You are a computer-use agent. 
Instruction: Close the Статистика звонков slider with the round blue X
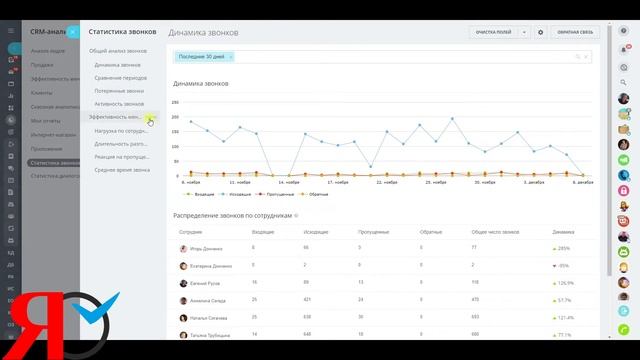coord(73,32)
